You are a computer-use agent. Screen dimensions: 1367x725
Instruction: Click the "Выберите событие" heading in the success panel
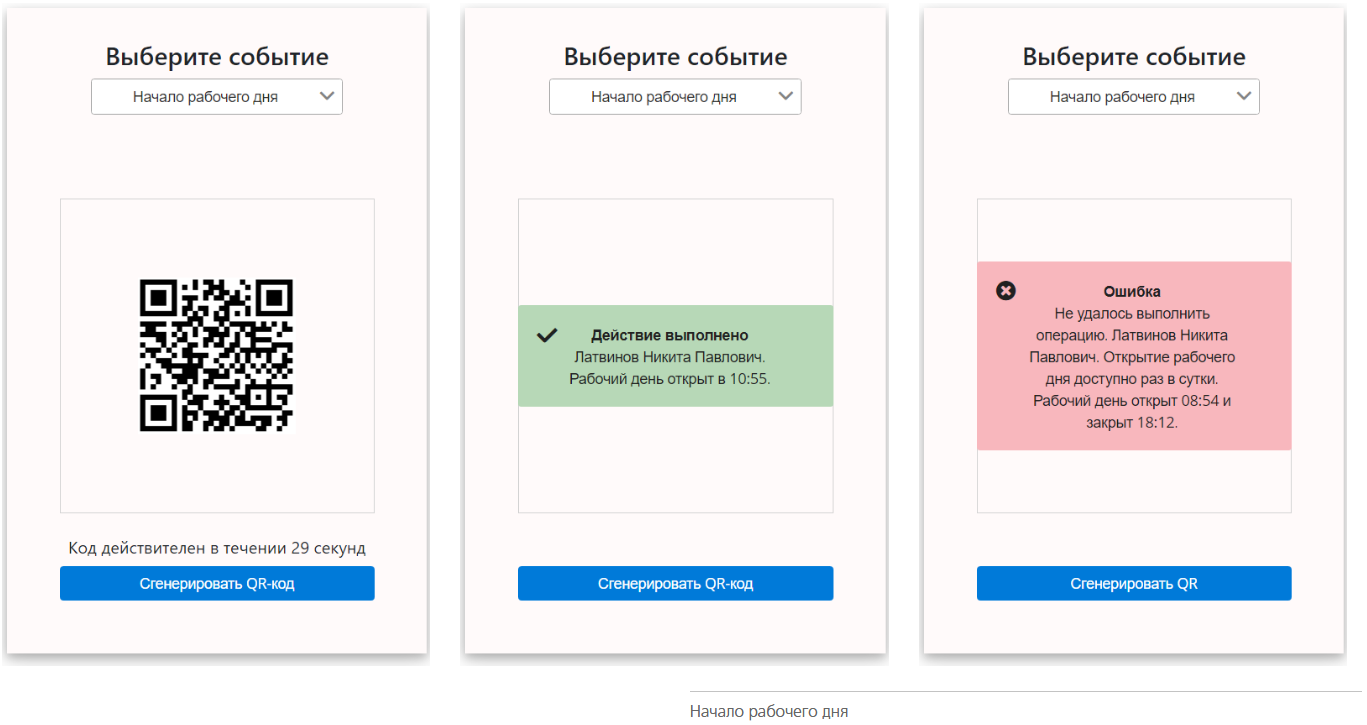(x=675, y=56)
